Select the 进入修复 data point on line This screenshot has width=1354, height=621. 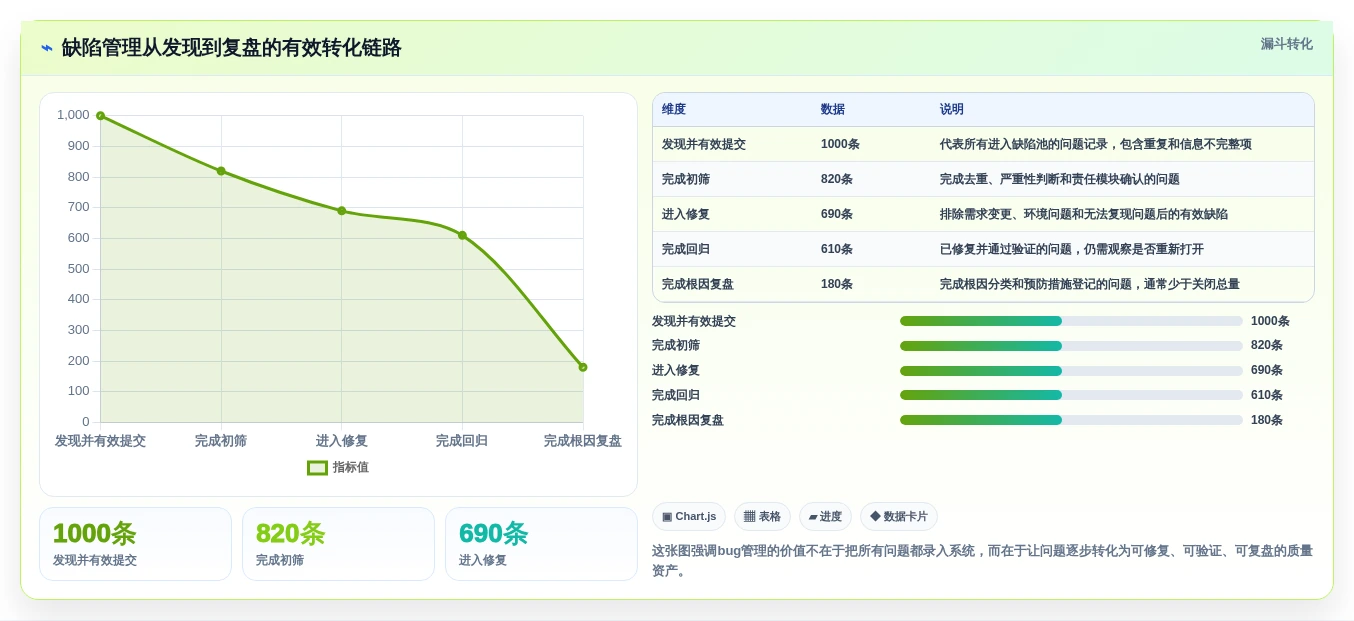coord(342,211)
